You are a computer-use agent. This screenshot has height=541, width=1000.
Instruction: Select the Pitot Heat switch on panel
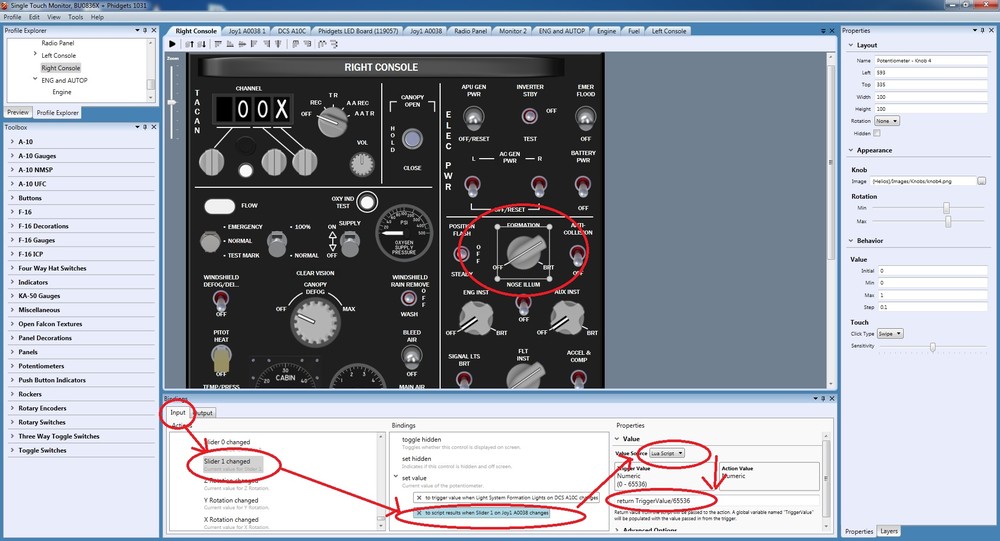pos(221,359)
